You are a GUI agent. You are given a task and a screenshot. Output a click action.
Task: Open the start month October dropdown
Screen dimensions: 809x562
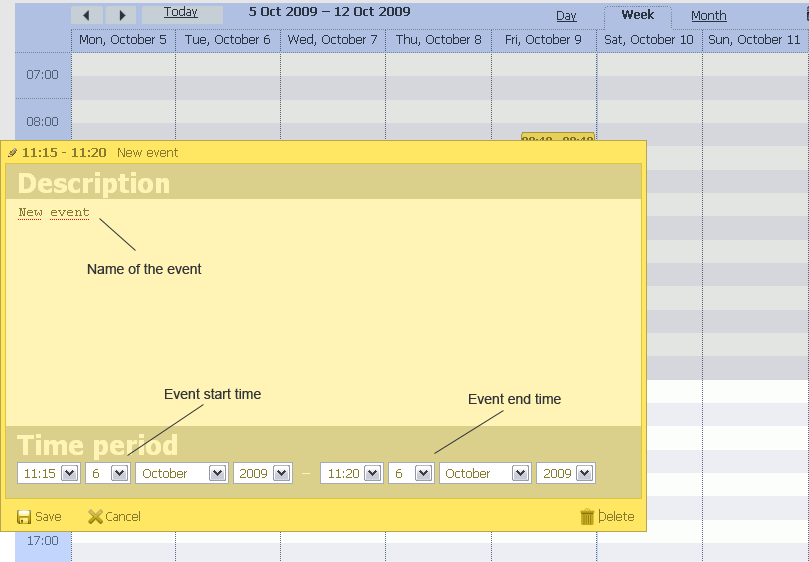pyautogui.click(x=217, y=473)
